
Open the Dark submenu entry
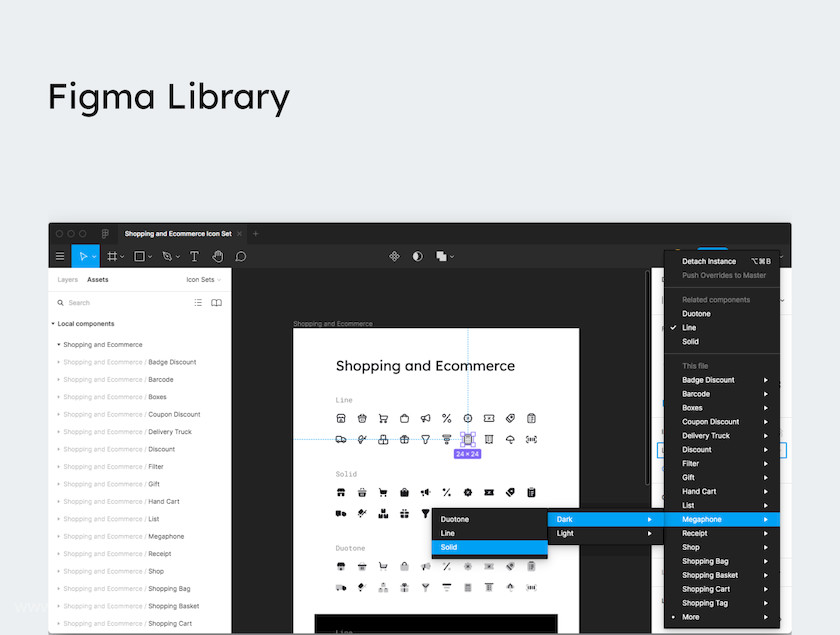click(x=605, y=520)
